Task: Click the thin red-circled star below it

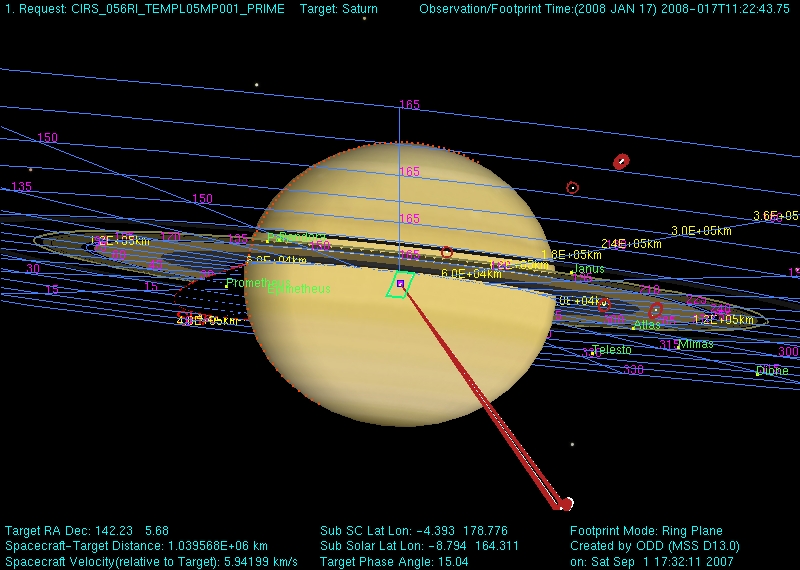Action: click(x=572, y=187)
